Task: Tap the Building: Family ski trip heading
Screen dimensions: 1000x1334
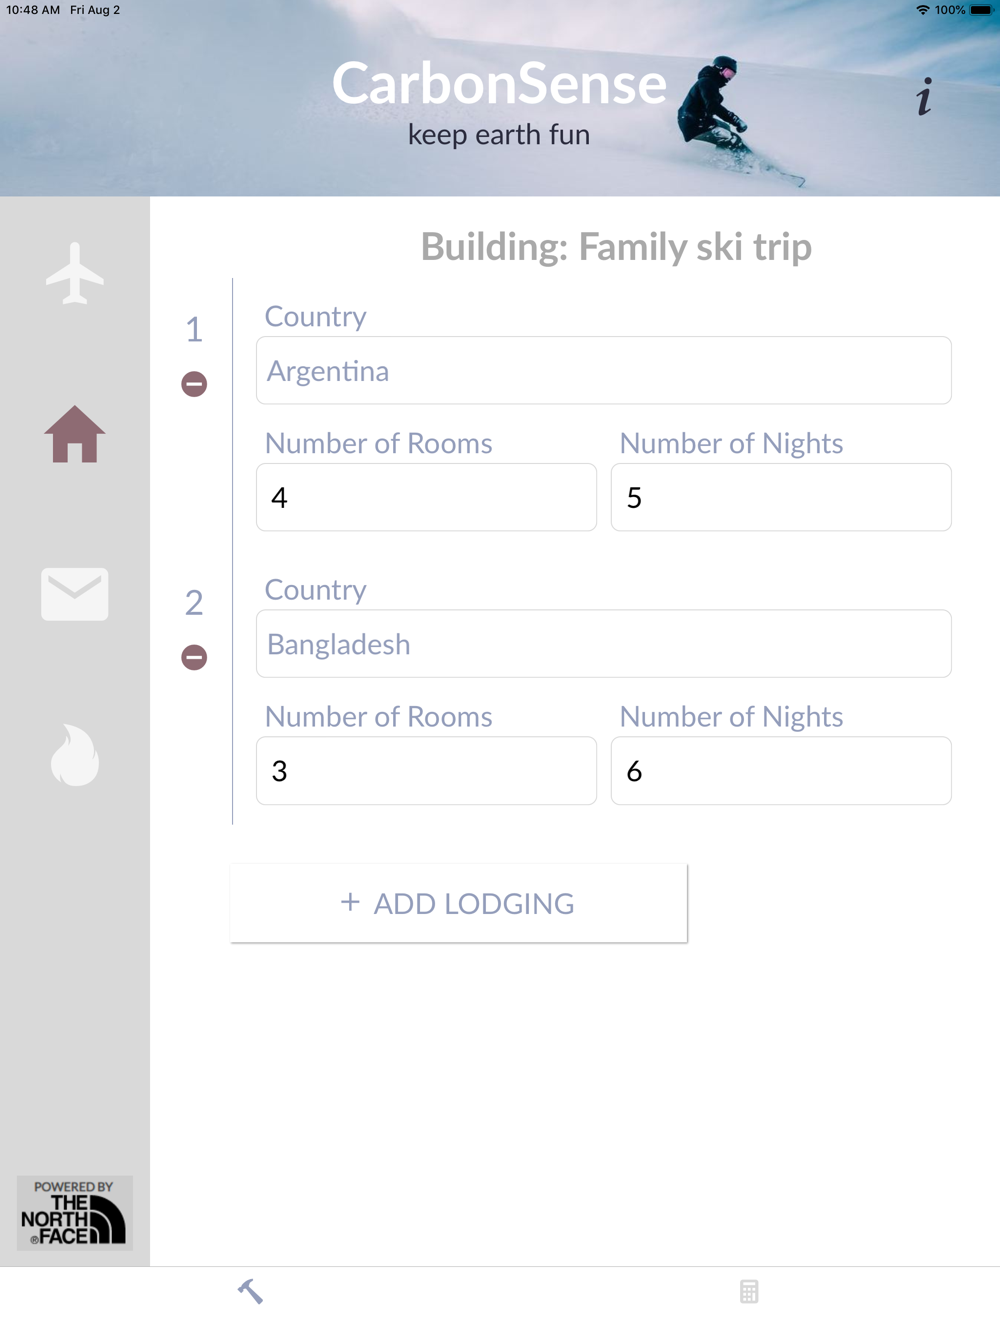Action: tap(616, 247)
